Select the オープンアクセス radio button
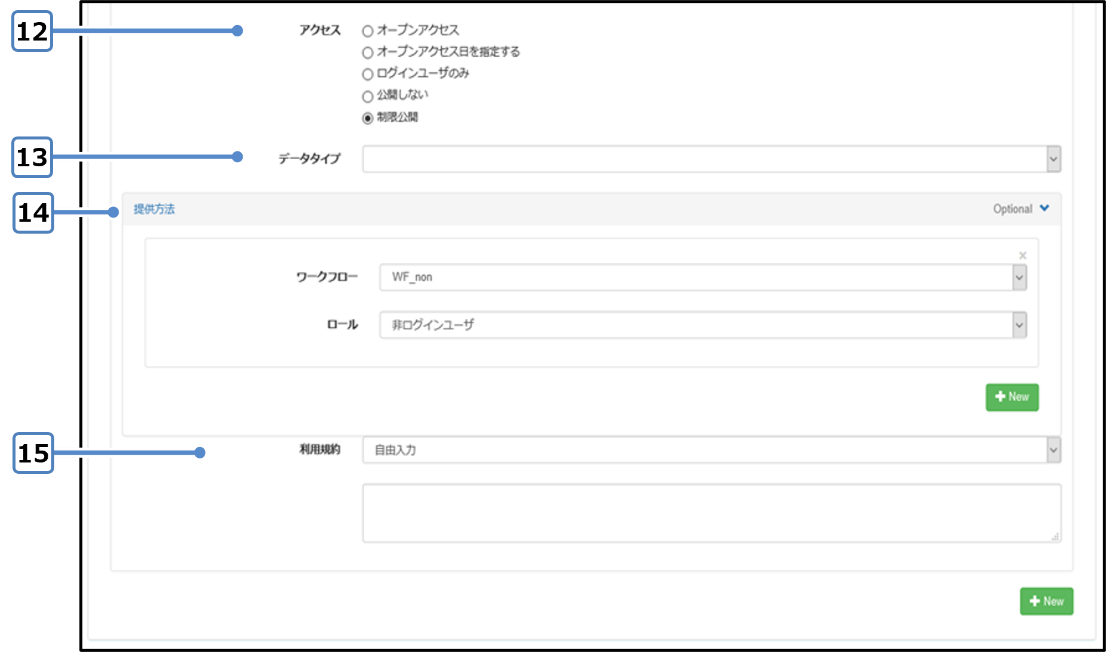 coord(367,31)
